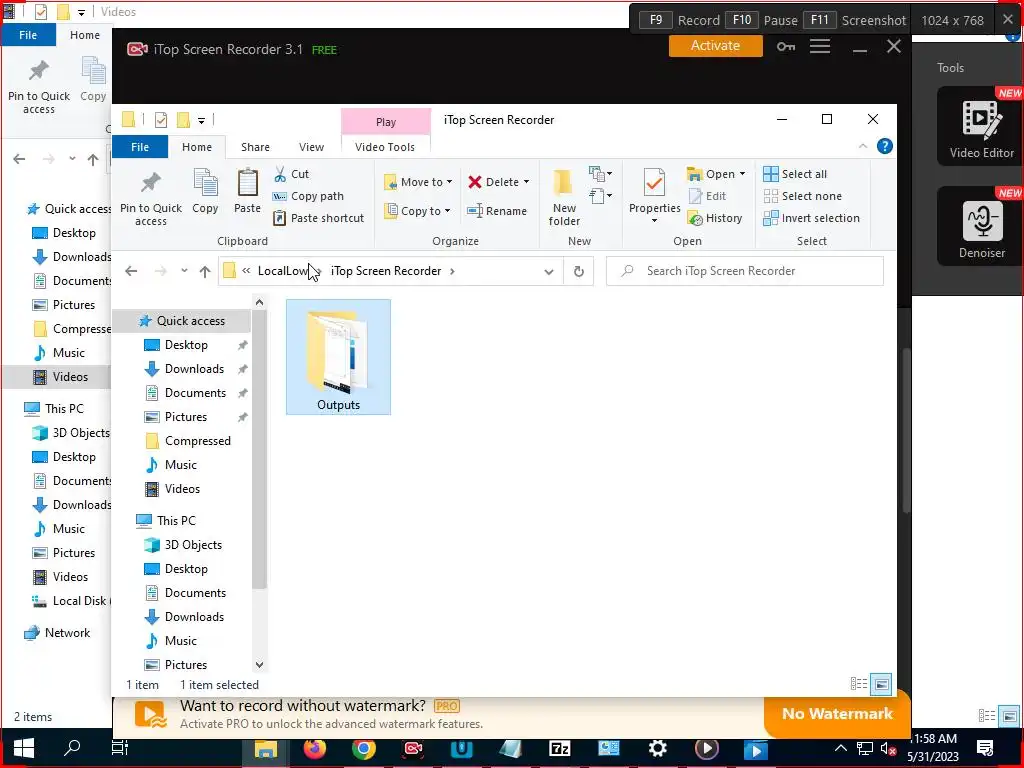Click Invert selection
This screenshot has width=1024, height=768.
tap(811, 218)
